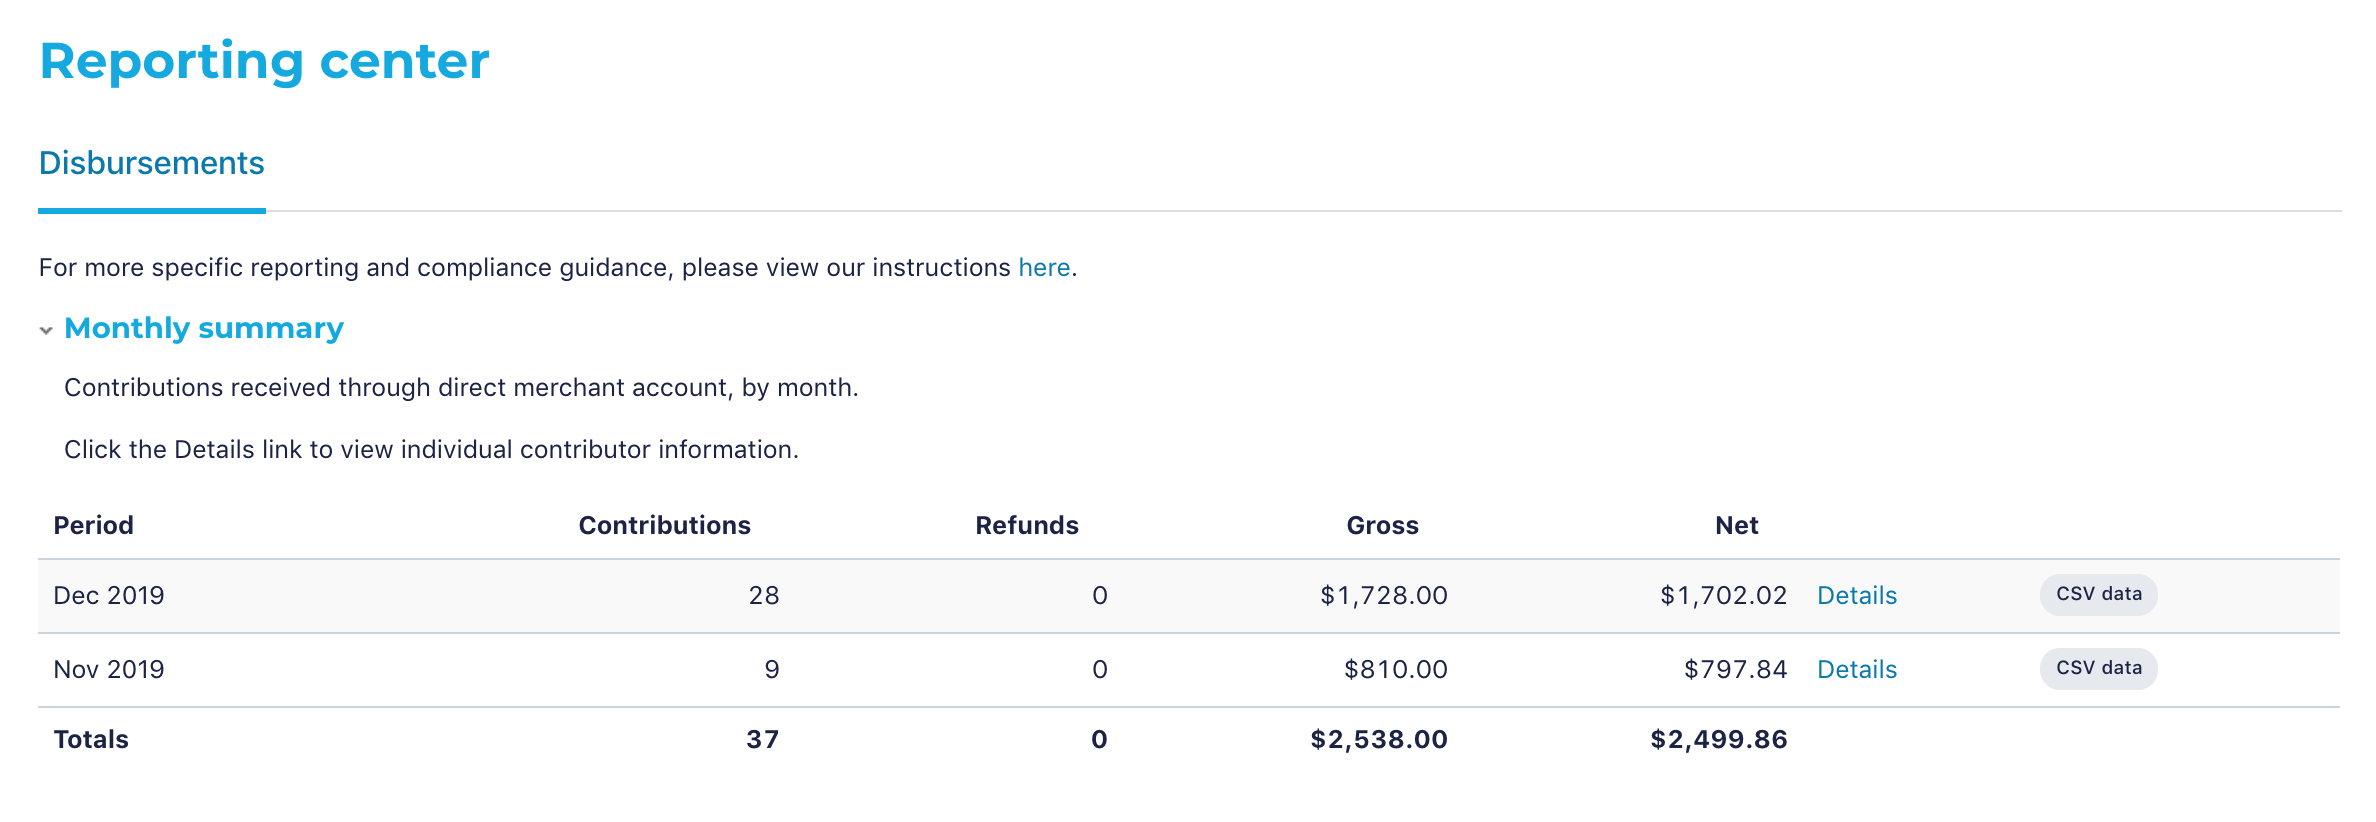Screen dimensions: 2376x822
Task: Open the instructions 'here' link
Action: [1044, 267]
